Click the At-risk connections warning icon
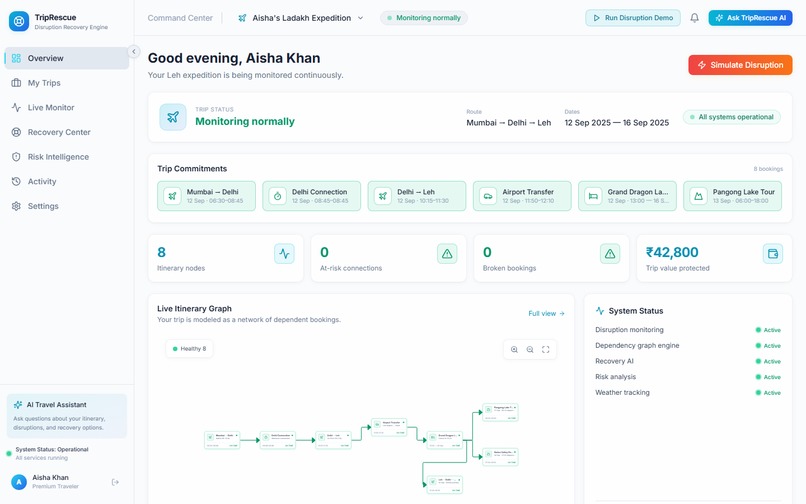Viewport: 806px width, 504px height. point(447,254)
